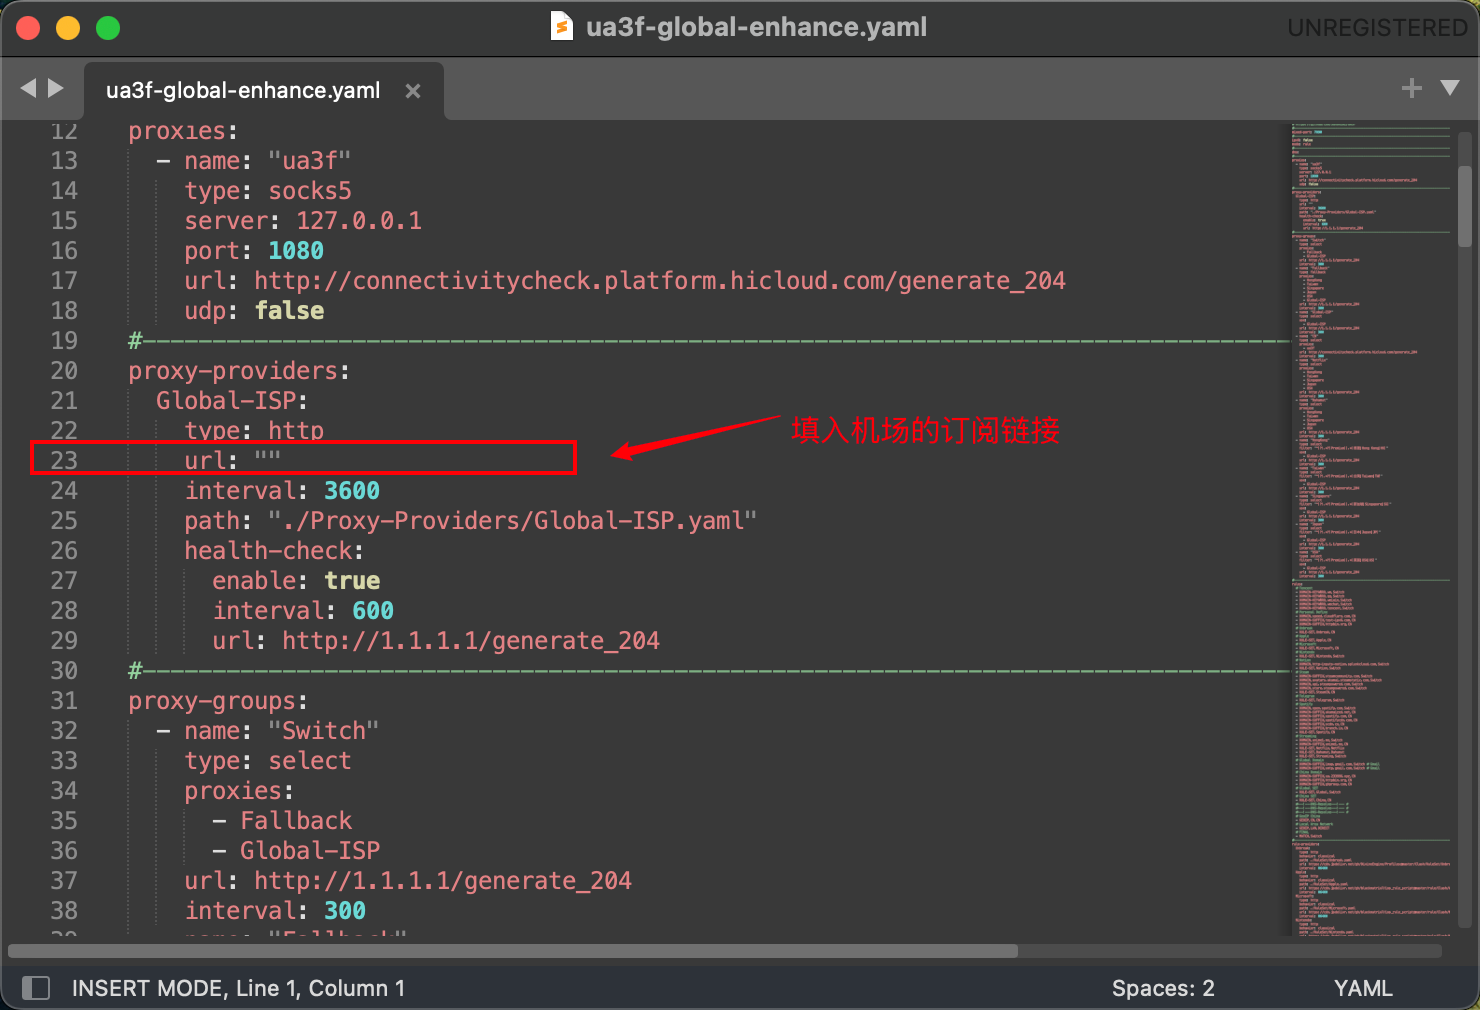
Task: Select the ua3f-global-enhance.yaml tab
Action: pos(243,91)
